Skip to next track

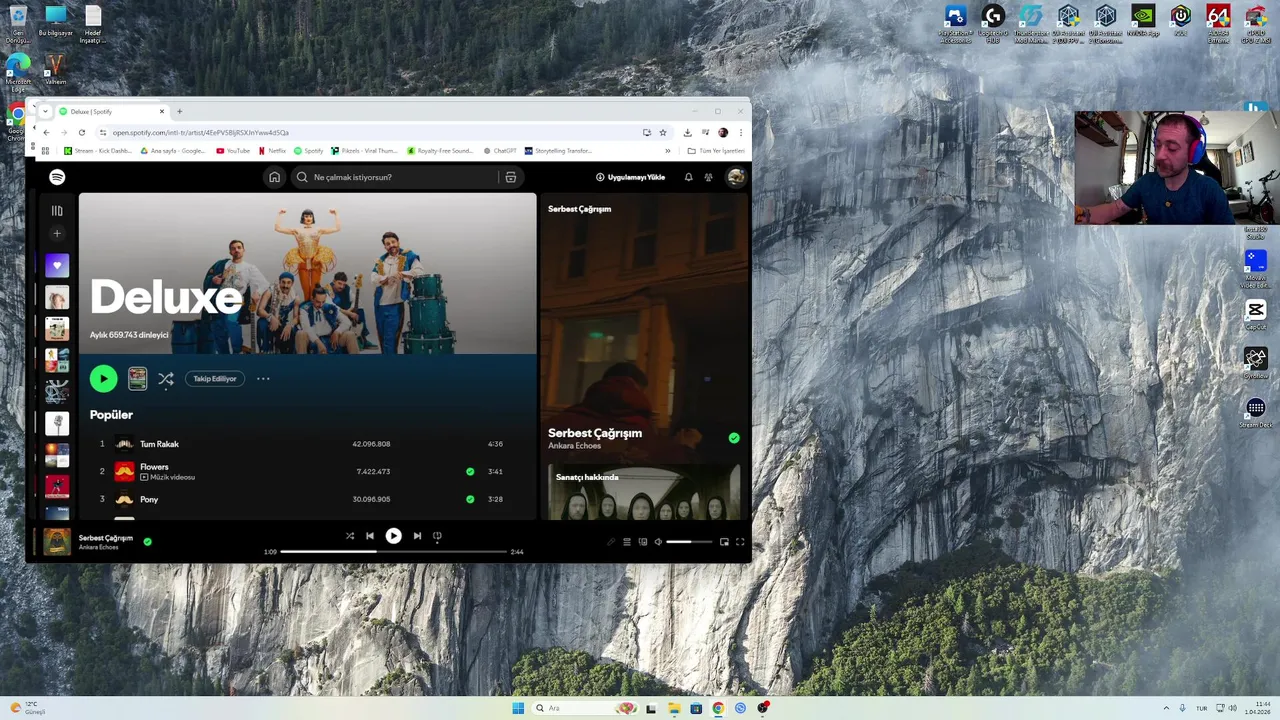(x=417, y=536)
